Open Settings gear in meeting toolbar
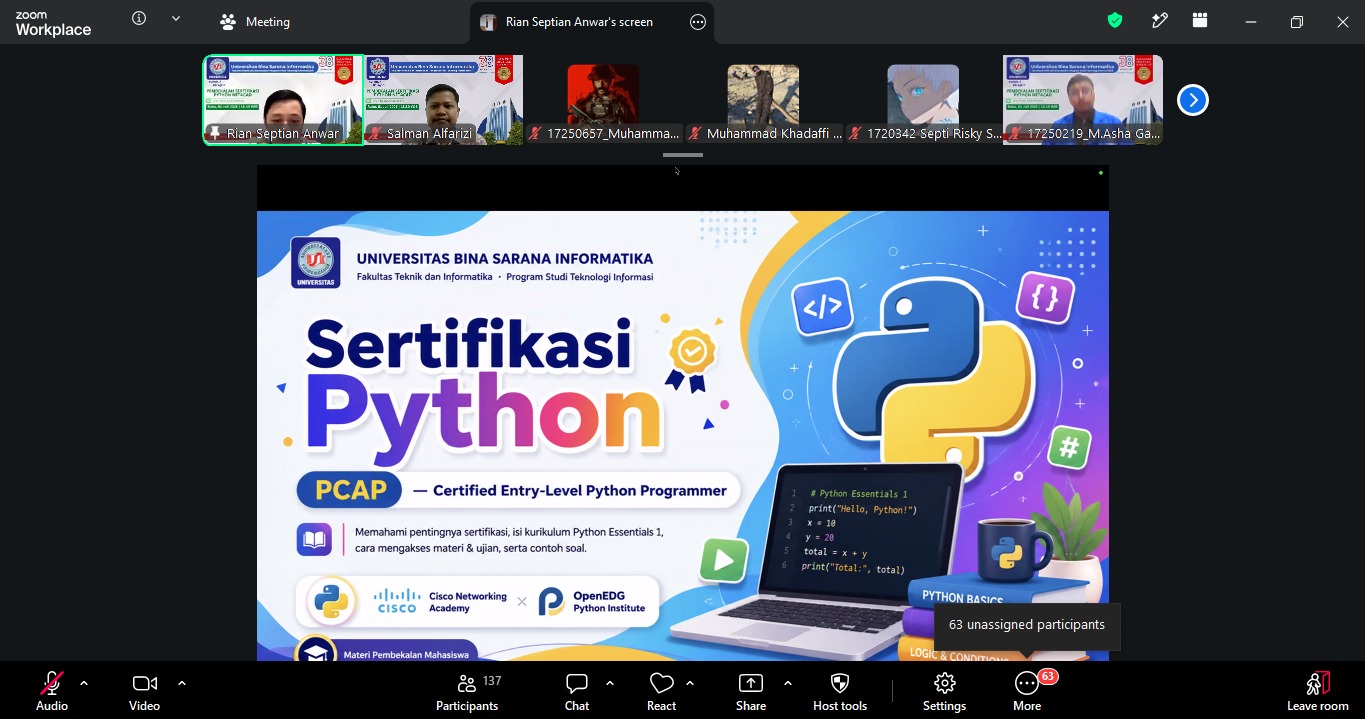 pos(944,691)
